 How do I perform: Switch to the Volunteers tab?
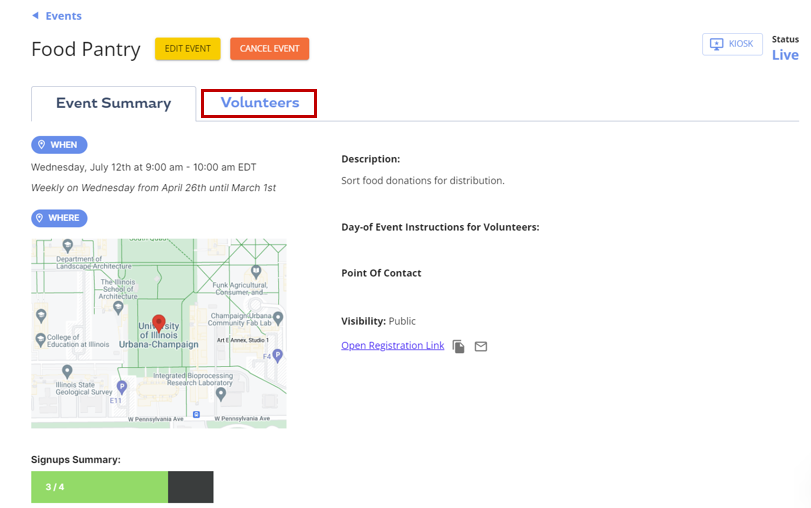click(259, 103)
